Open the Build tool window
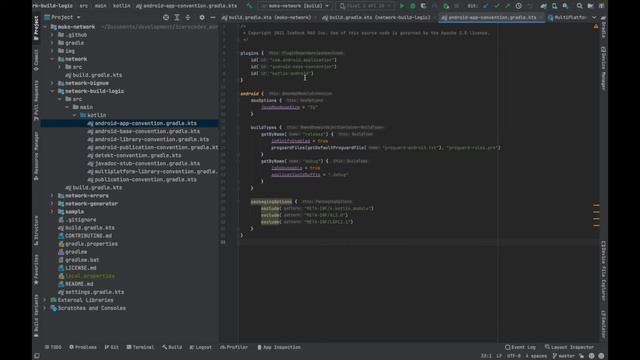Screen dimensions: 640x360 [172, 347]
